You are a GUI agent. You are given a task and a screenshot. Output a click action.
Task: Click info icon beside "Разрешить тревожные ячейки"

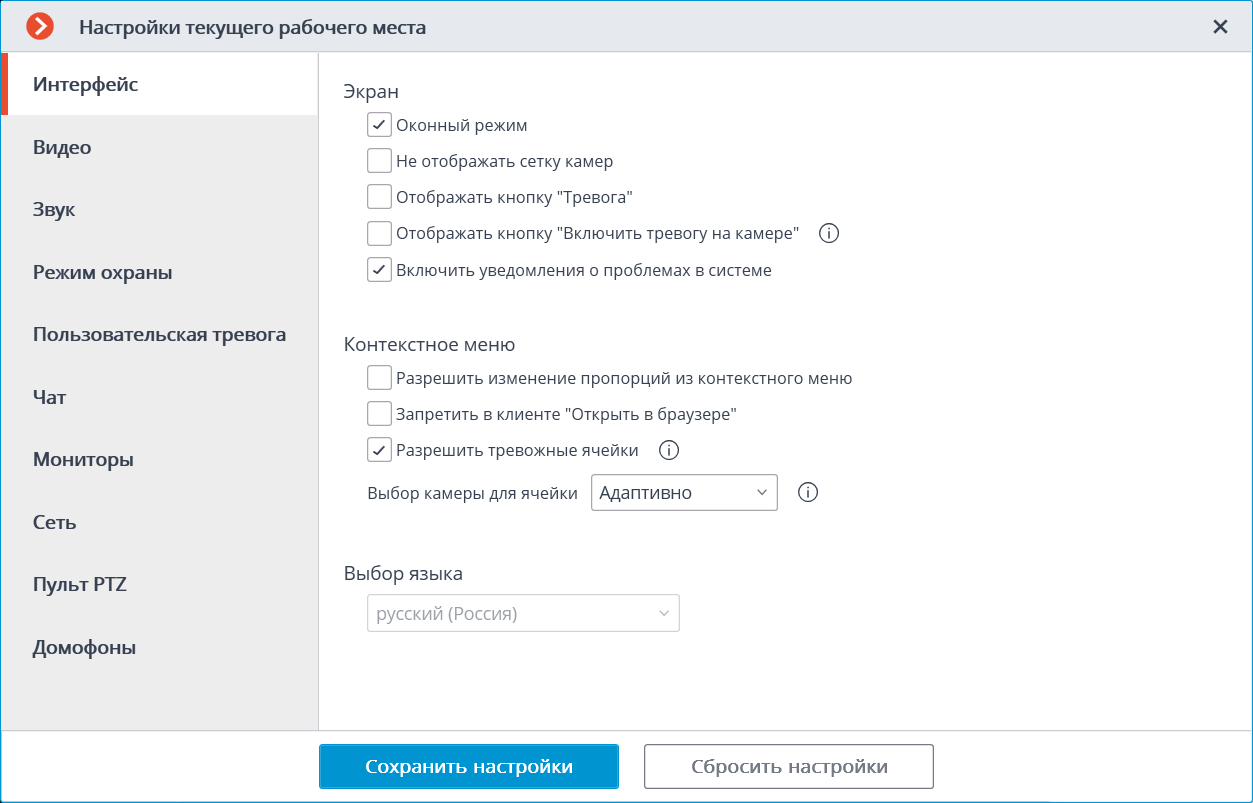click(x=669, y=450)
